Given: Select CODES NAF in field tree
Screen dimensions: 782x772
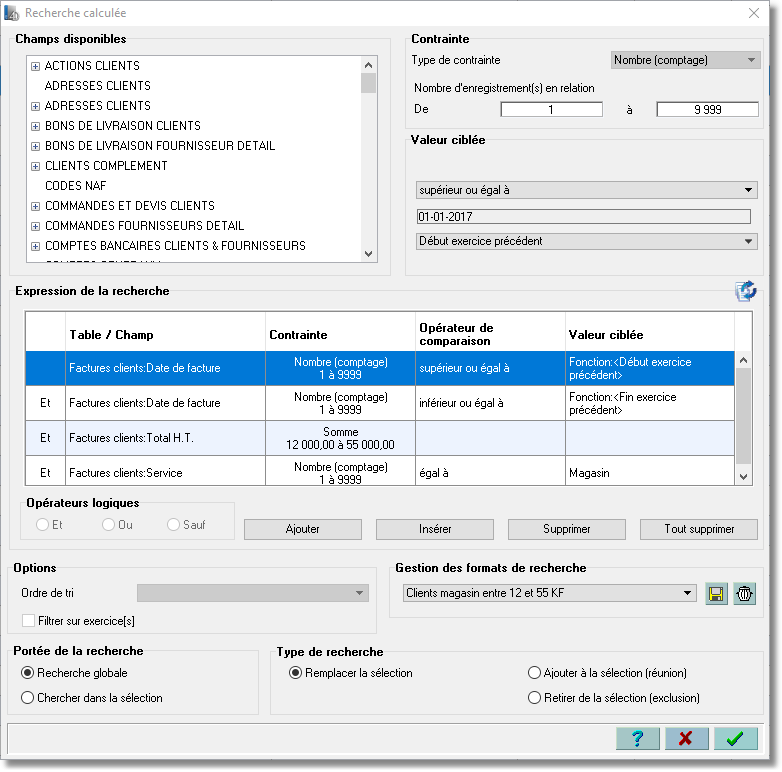Looking at the screenshot, I should tap(75, 186).
